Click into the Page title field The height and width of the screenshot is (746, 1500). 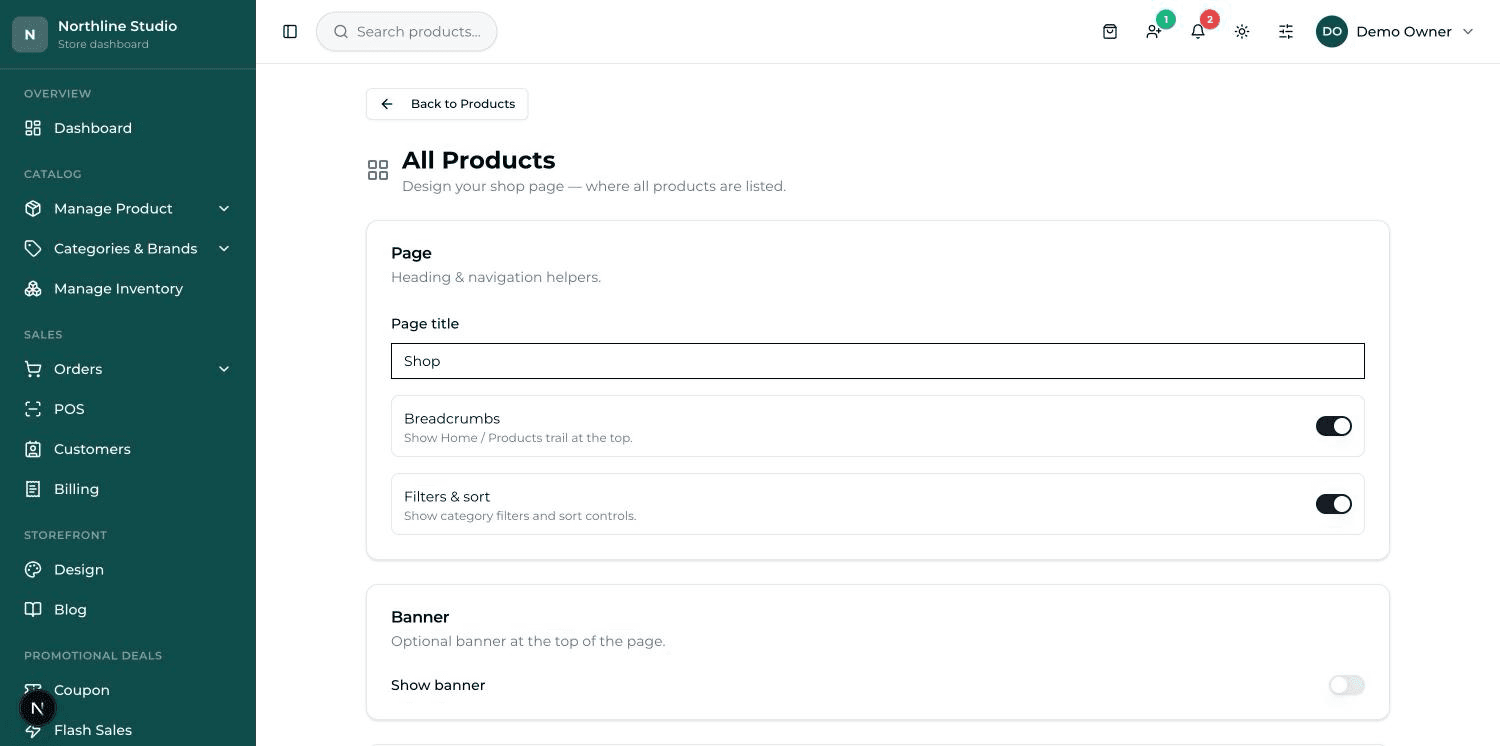click(878, 361)
